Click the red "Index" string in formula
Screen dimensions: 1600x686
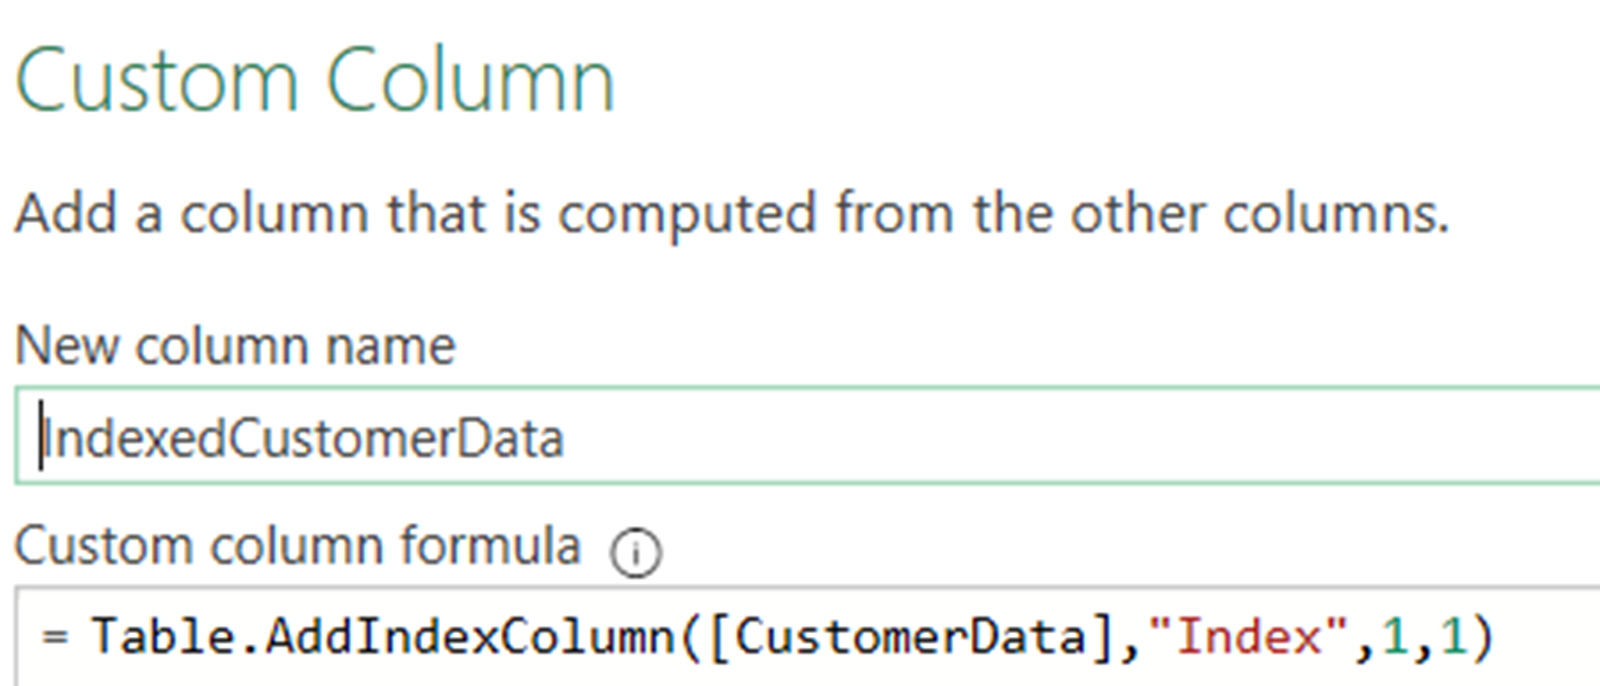click(x=1249, y=638)
